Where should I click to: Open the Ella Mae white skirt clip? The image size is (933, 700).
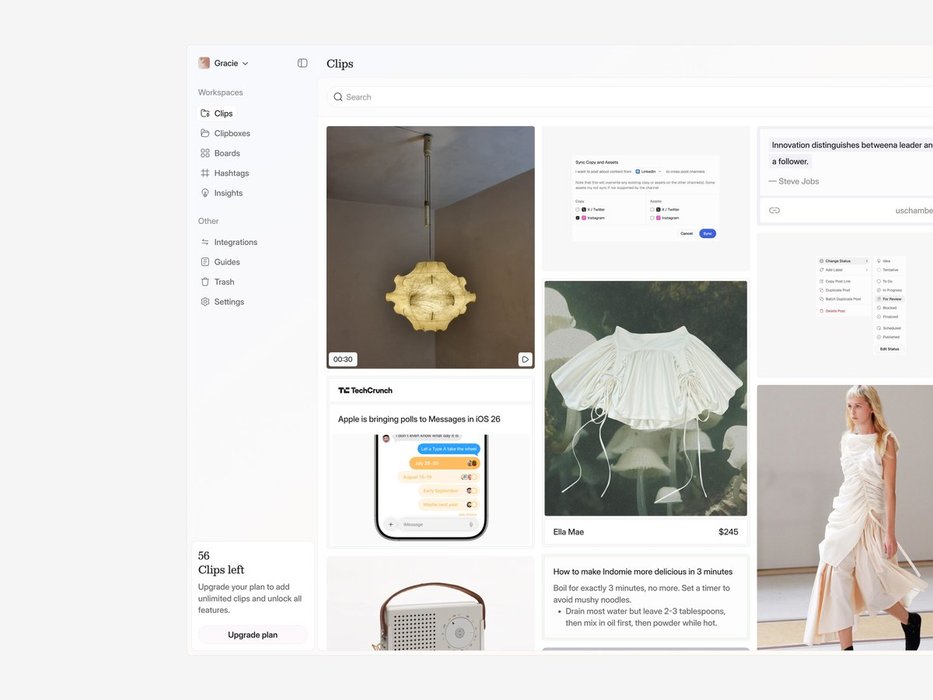click(x=645, y=398)
